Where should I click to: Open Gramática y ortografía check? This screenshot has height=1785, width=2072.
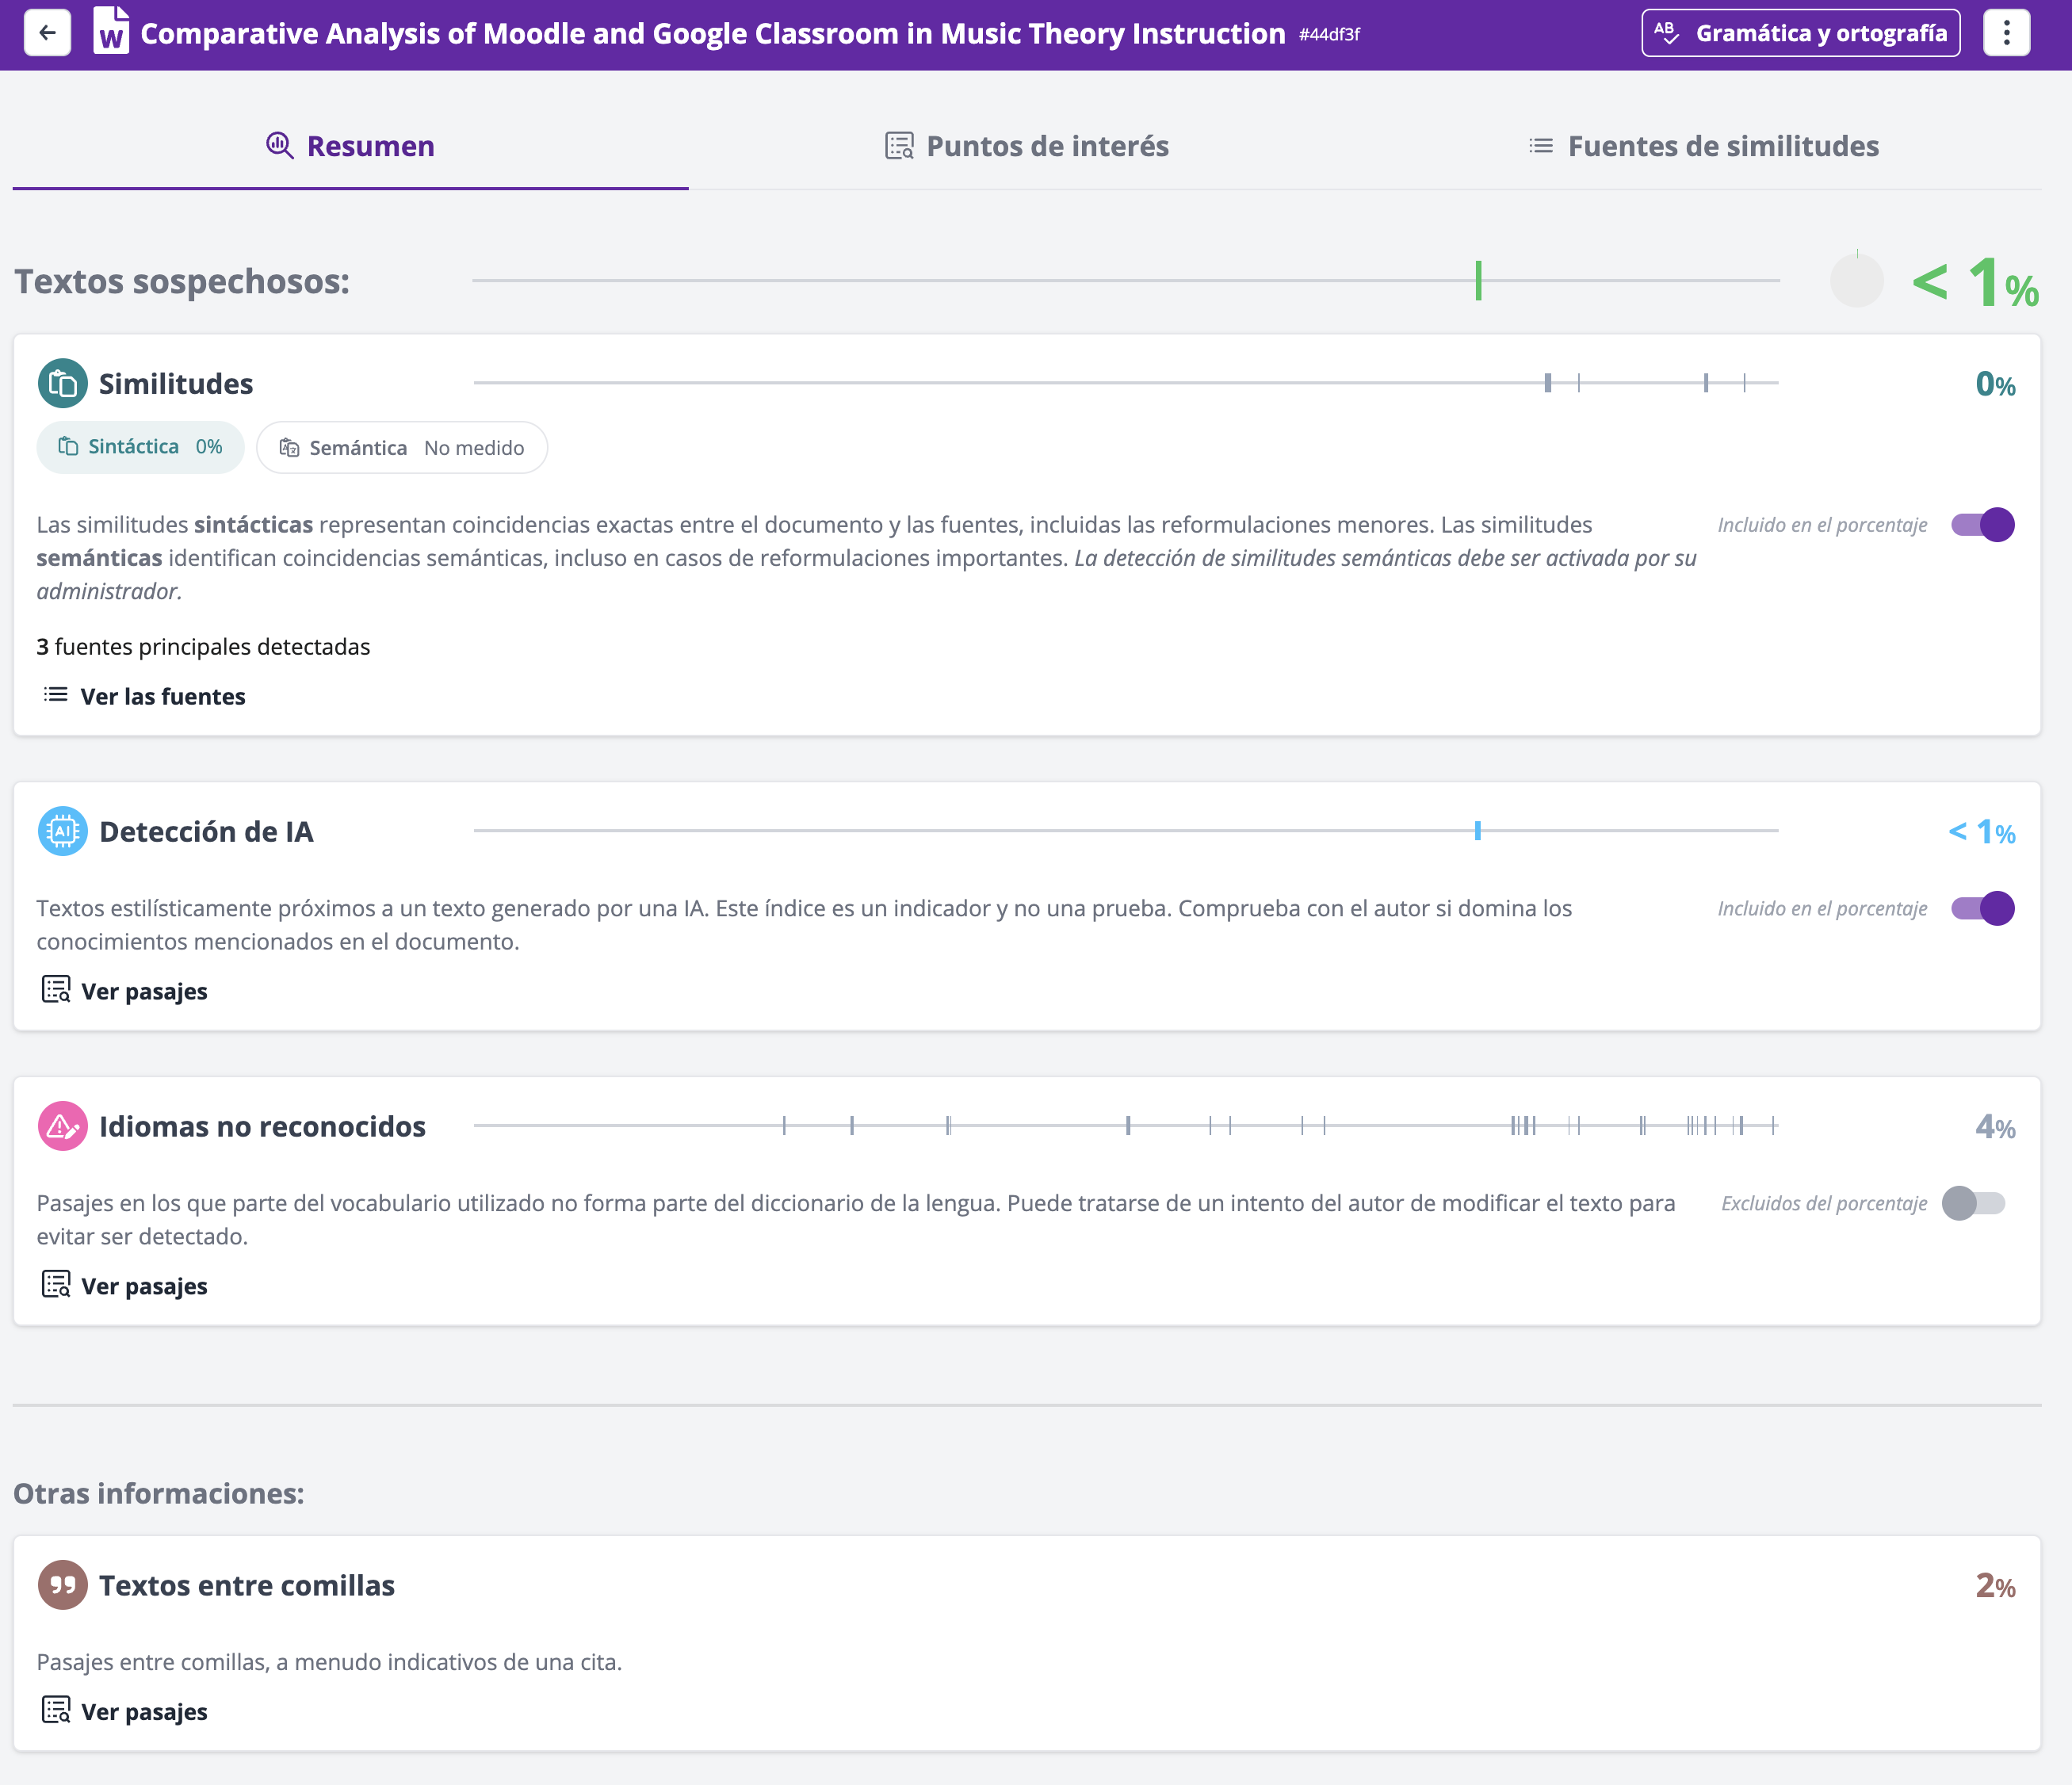click(x=1800, y=33)
